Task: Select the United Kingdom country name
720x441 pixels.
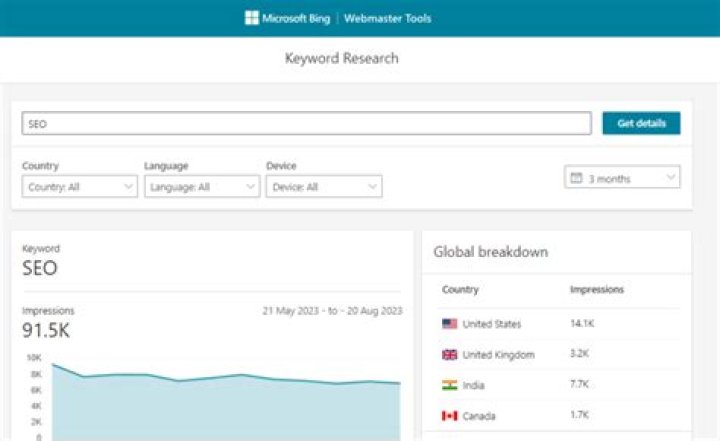Action: (x=499, y=355)
